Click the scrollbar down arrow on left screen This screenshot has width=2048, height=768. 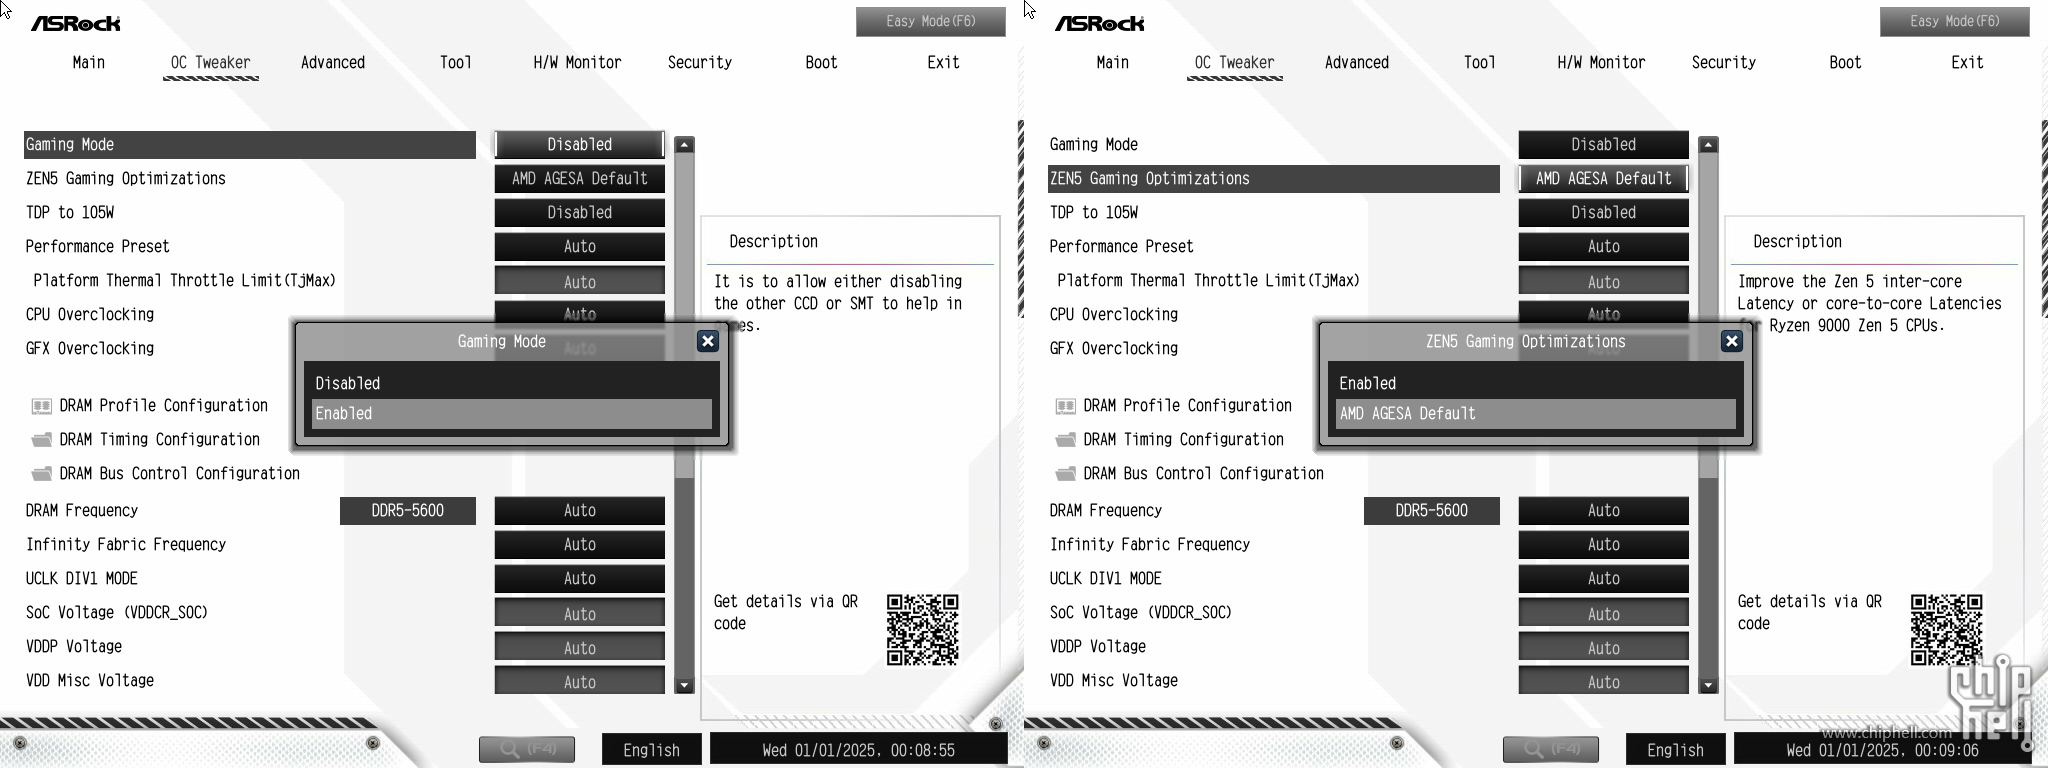pyautogui.click(x=685, y=686)
